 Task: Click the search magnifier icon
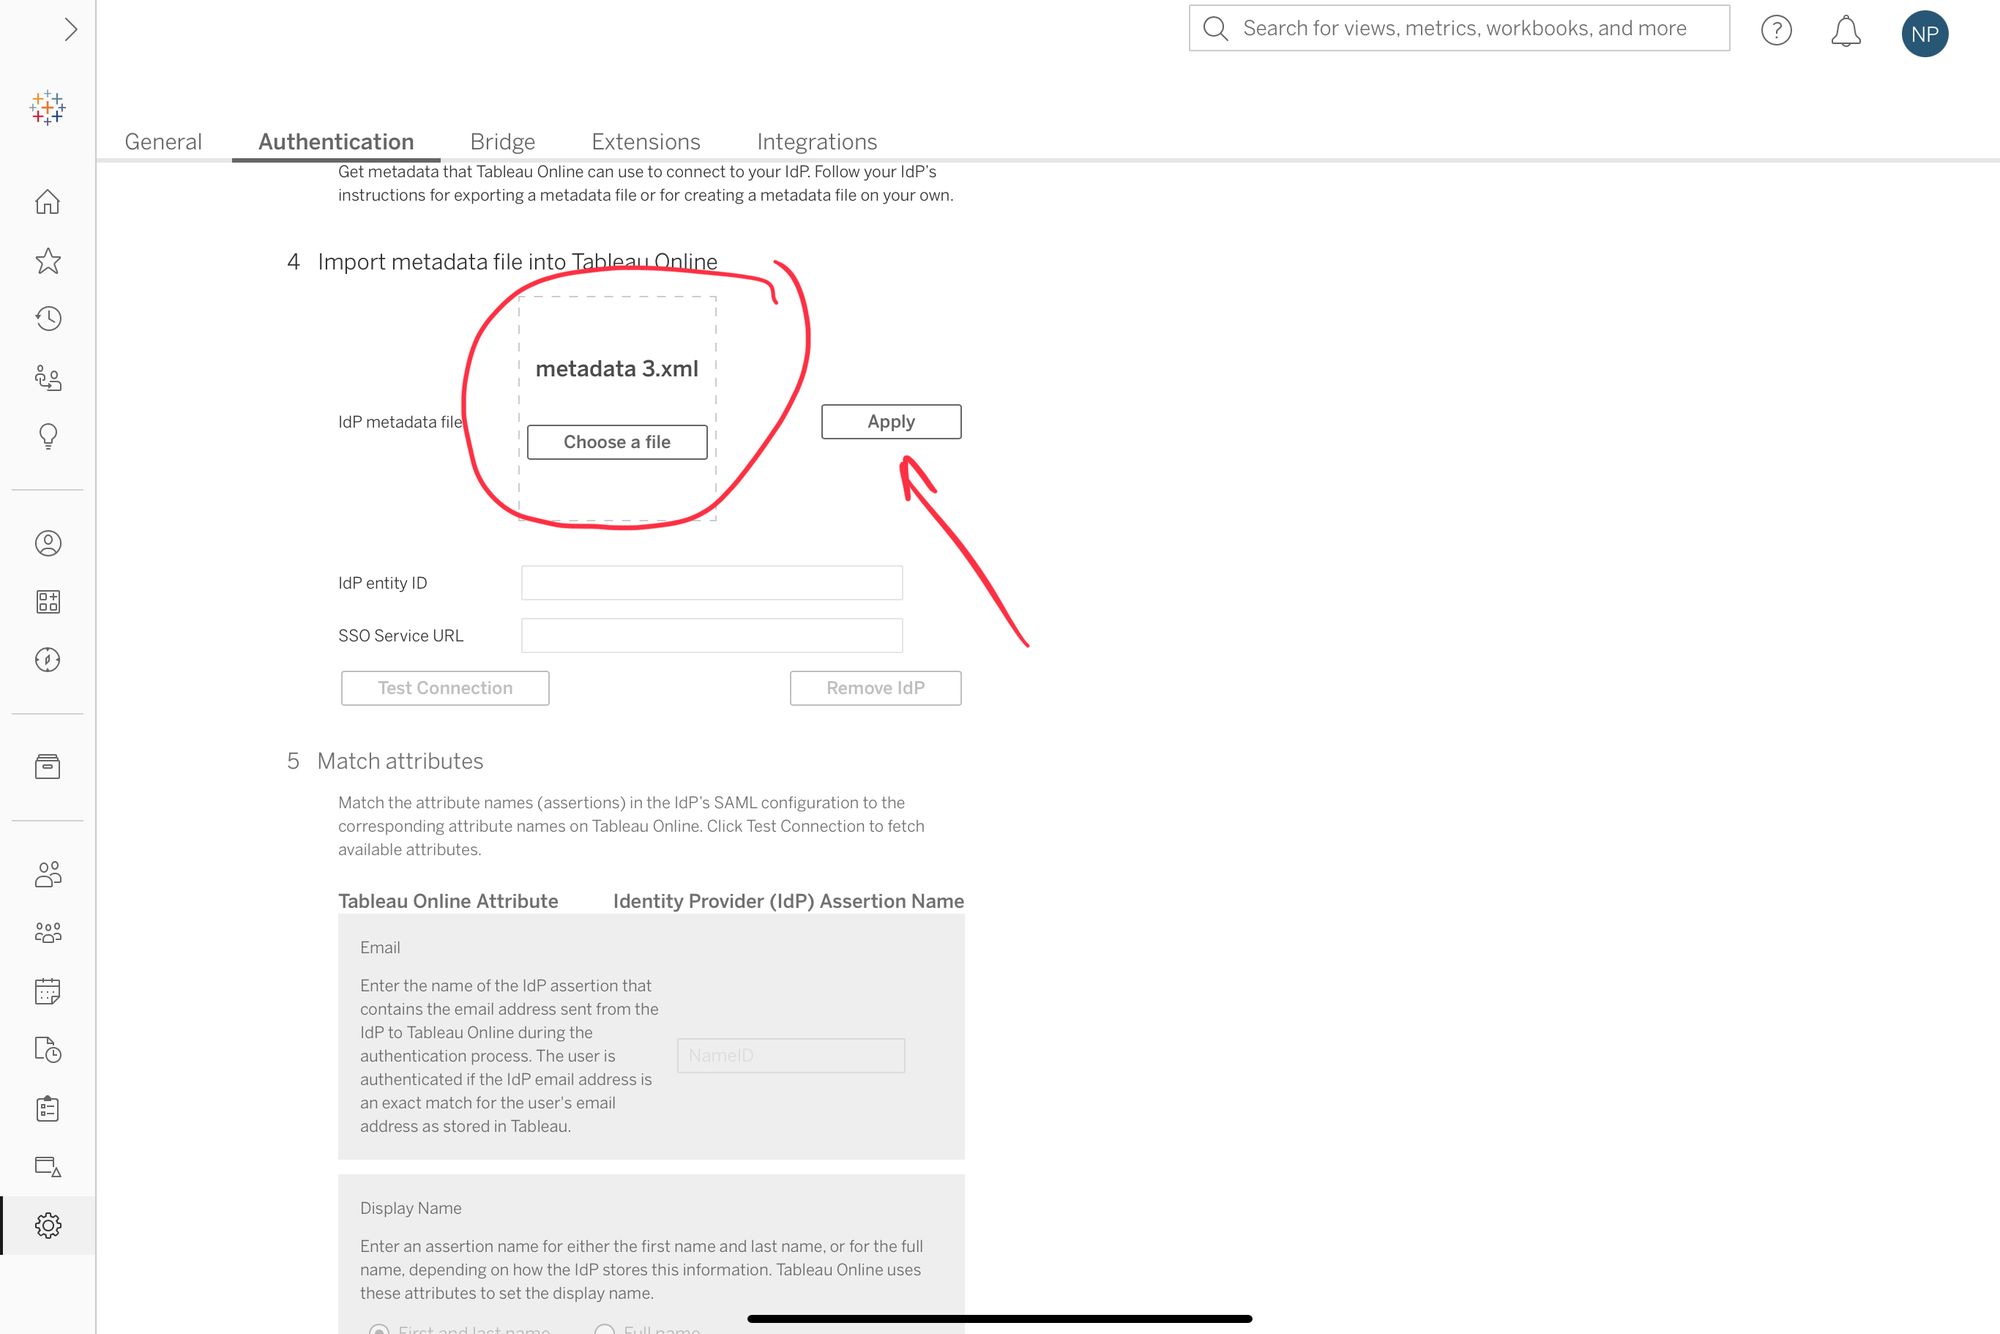(x=1215, y=28)
